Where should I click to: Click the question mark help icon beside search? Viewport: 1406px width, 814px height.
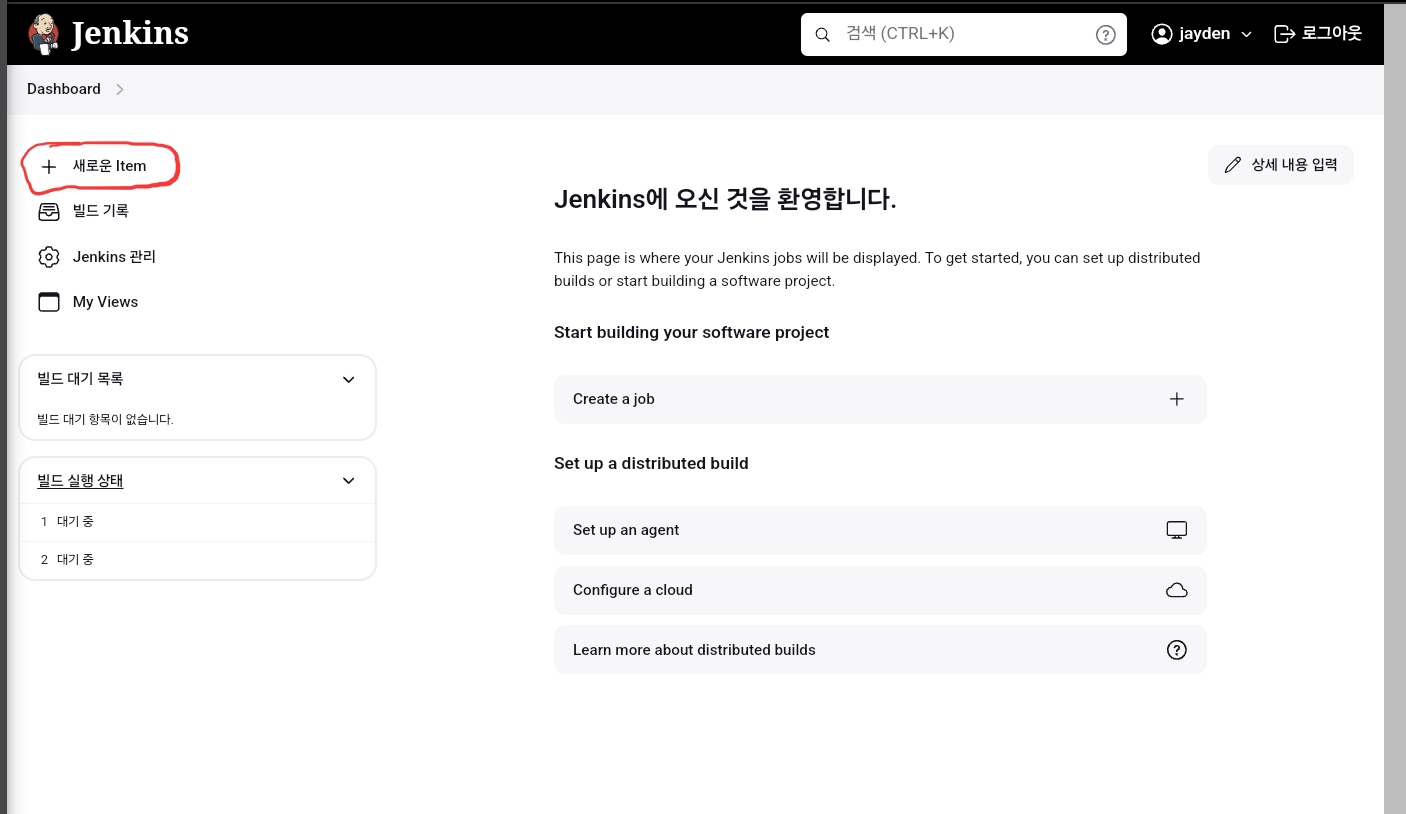click(1105, 34)
